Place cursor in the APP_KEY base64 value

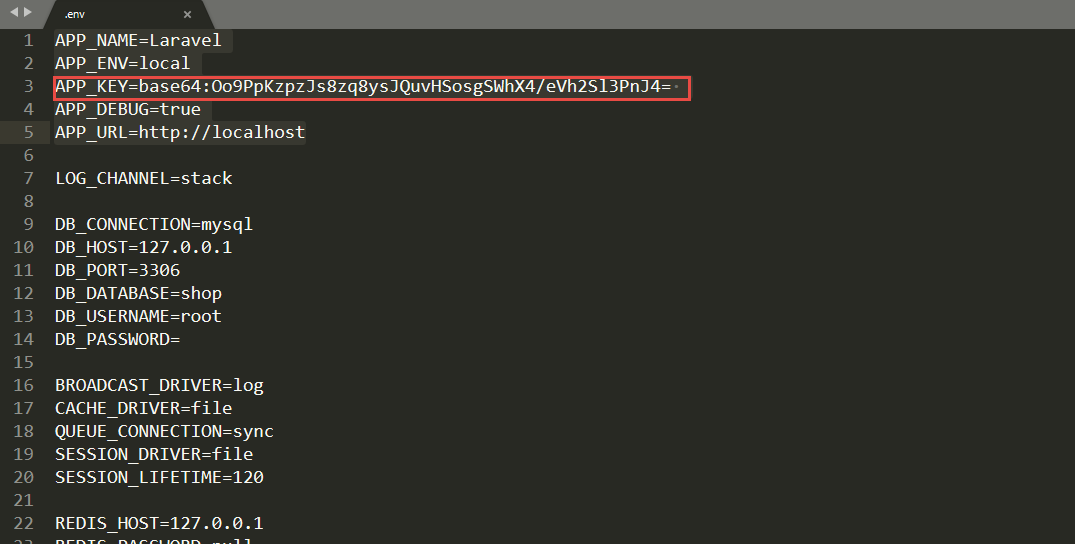click(x=400, y=87)
